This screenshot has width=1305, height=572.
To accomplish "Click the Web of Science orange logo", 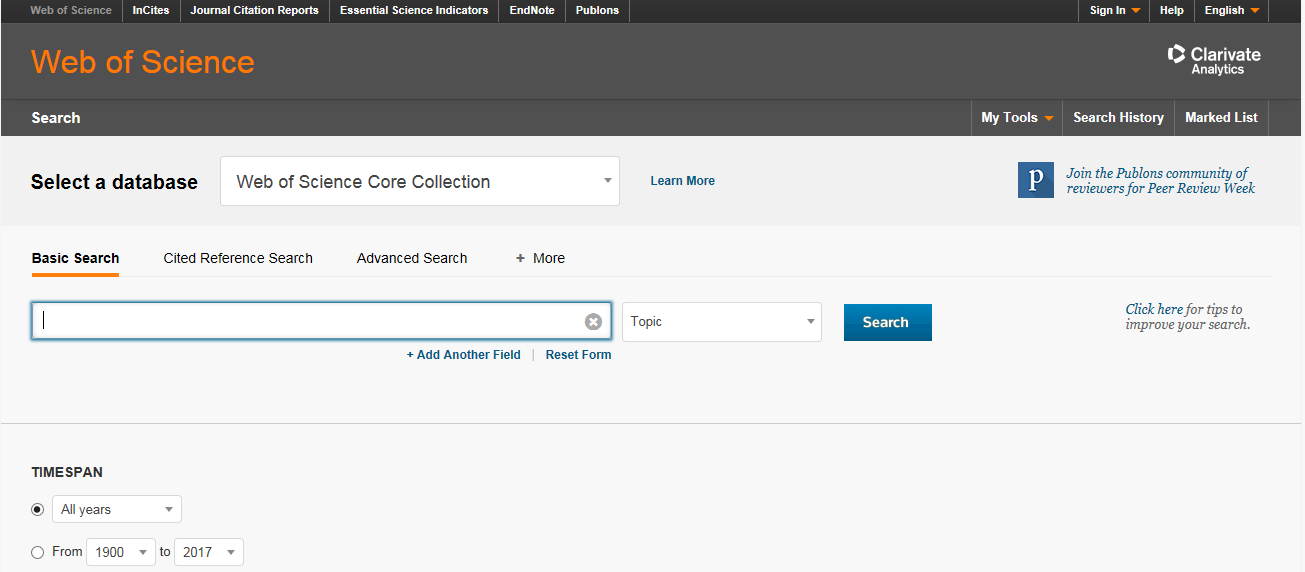I will [143, 62].
